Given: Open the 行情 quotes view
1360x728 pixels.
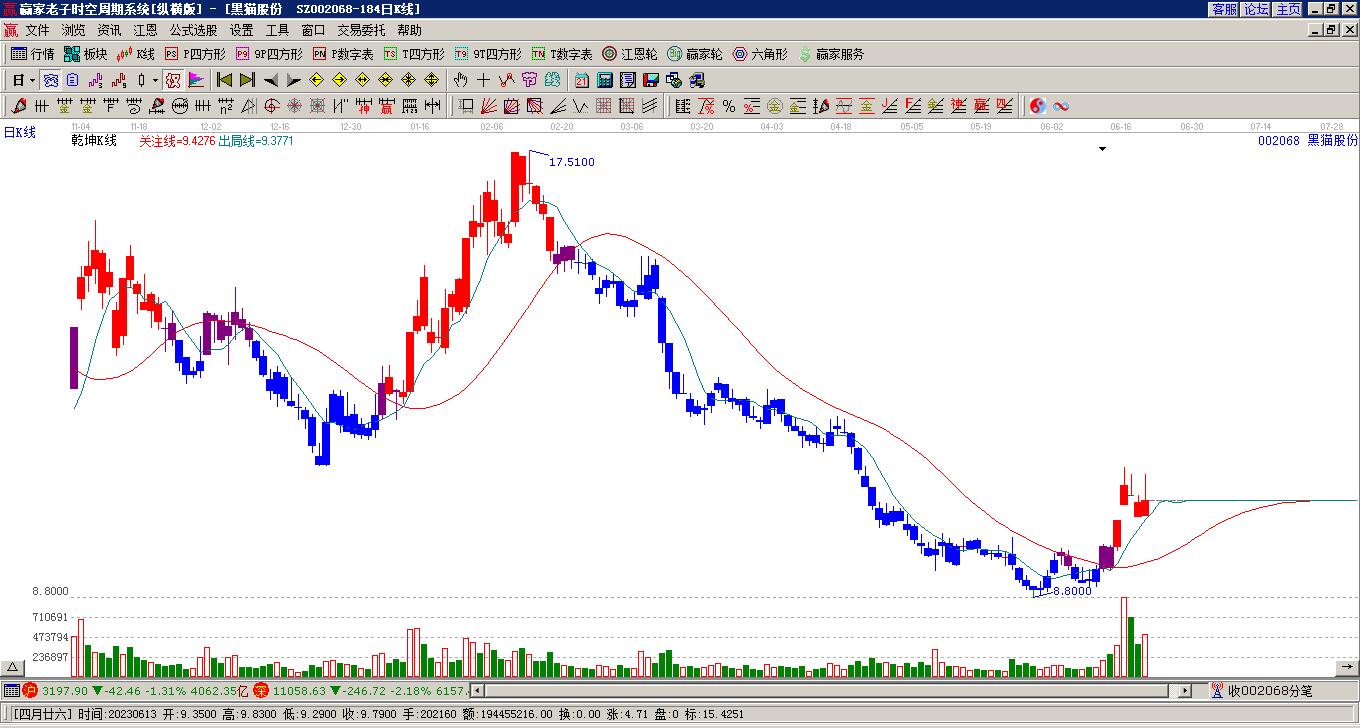Looking at the screenshot, I should point(33,54).
